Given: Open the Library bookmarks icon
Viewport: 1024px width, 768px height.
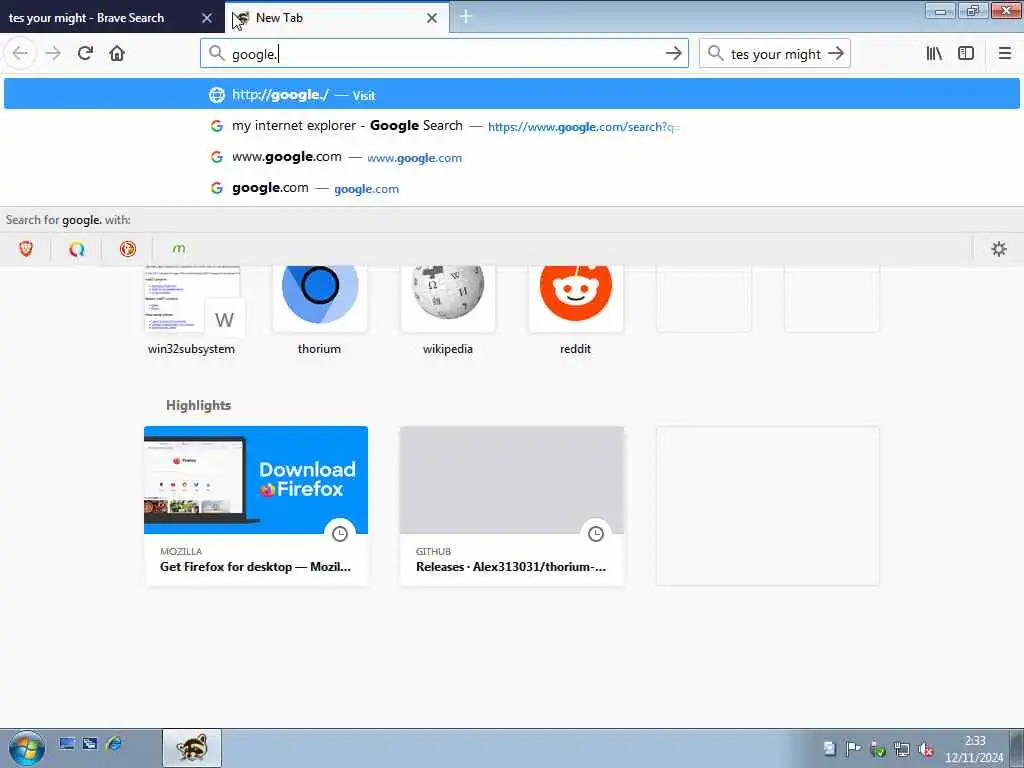Looking at the screenshot, I should (x=934, y=54).
